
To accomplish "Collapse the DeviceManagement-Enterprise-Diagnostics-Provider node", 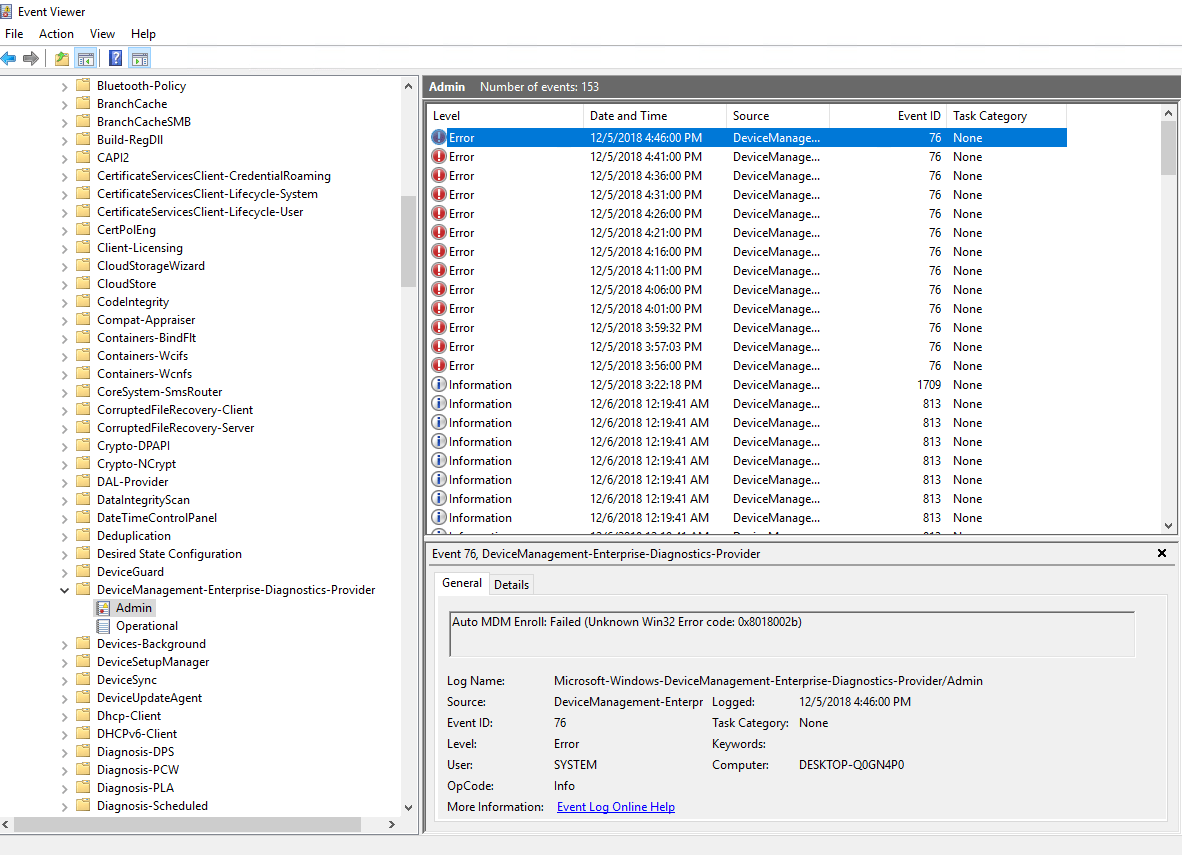I will click(x=64, y=589).
